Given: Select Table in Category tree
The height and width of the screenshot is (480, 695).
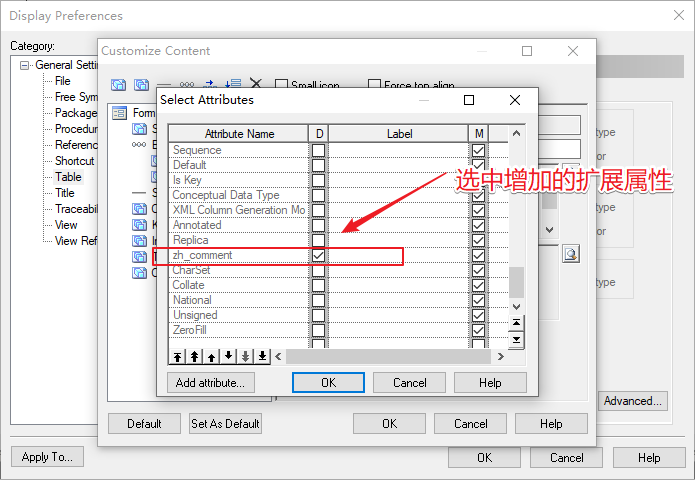Looking at the screenshot, I should tap(68, 177).
